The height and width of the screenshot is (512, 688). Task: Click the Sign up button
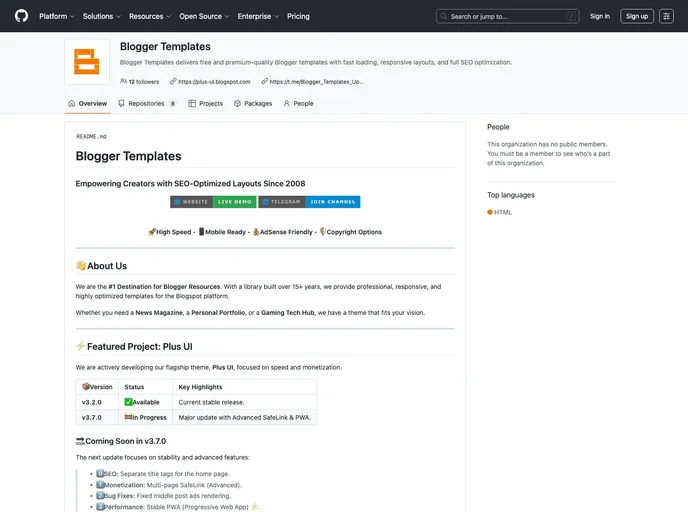click(637, 16)
